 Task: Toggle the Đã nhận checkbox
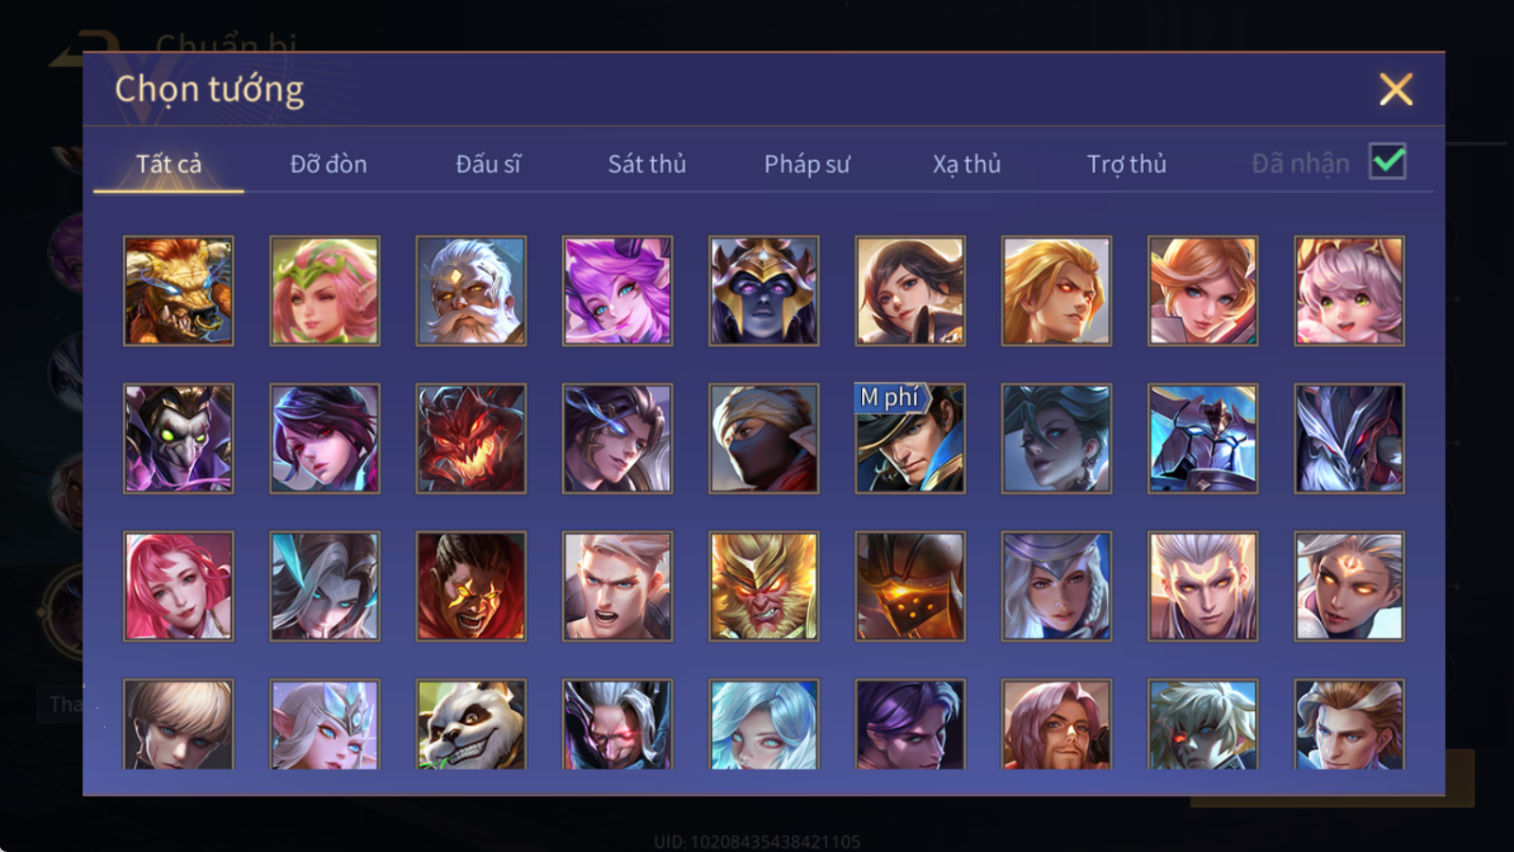pos(1388,162)
